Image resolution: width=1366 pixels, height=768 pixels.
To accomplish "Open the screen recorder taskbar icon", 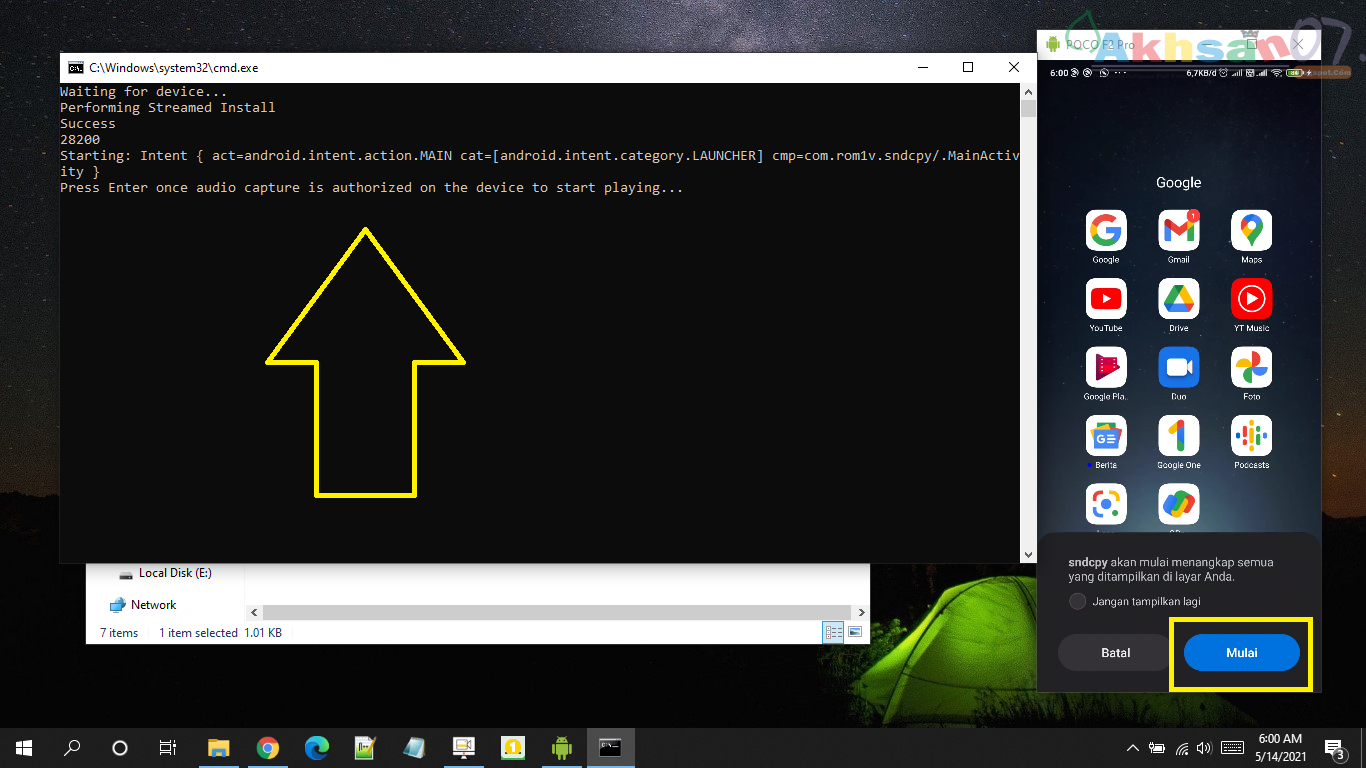I will pos(463,748).
